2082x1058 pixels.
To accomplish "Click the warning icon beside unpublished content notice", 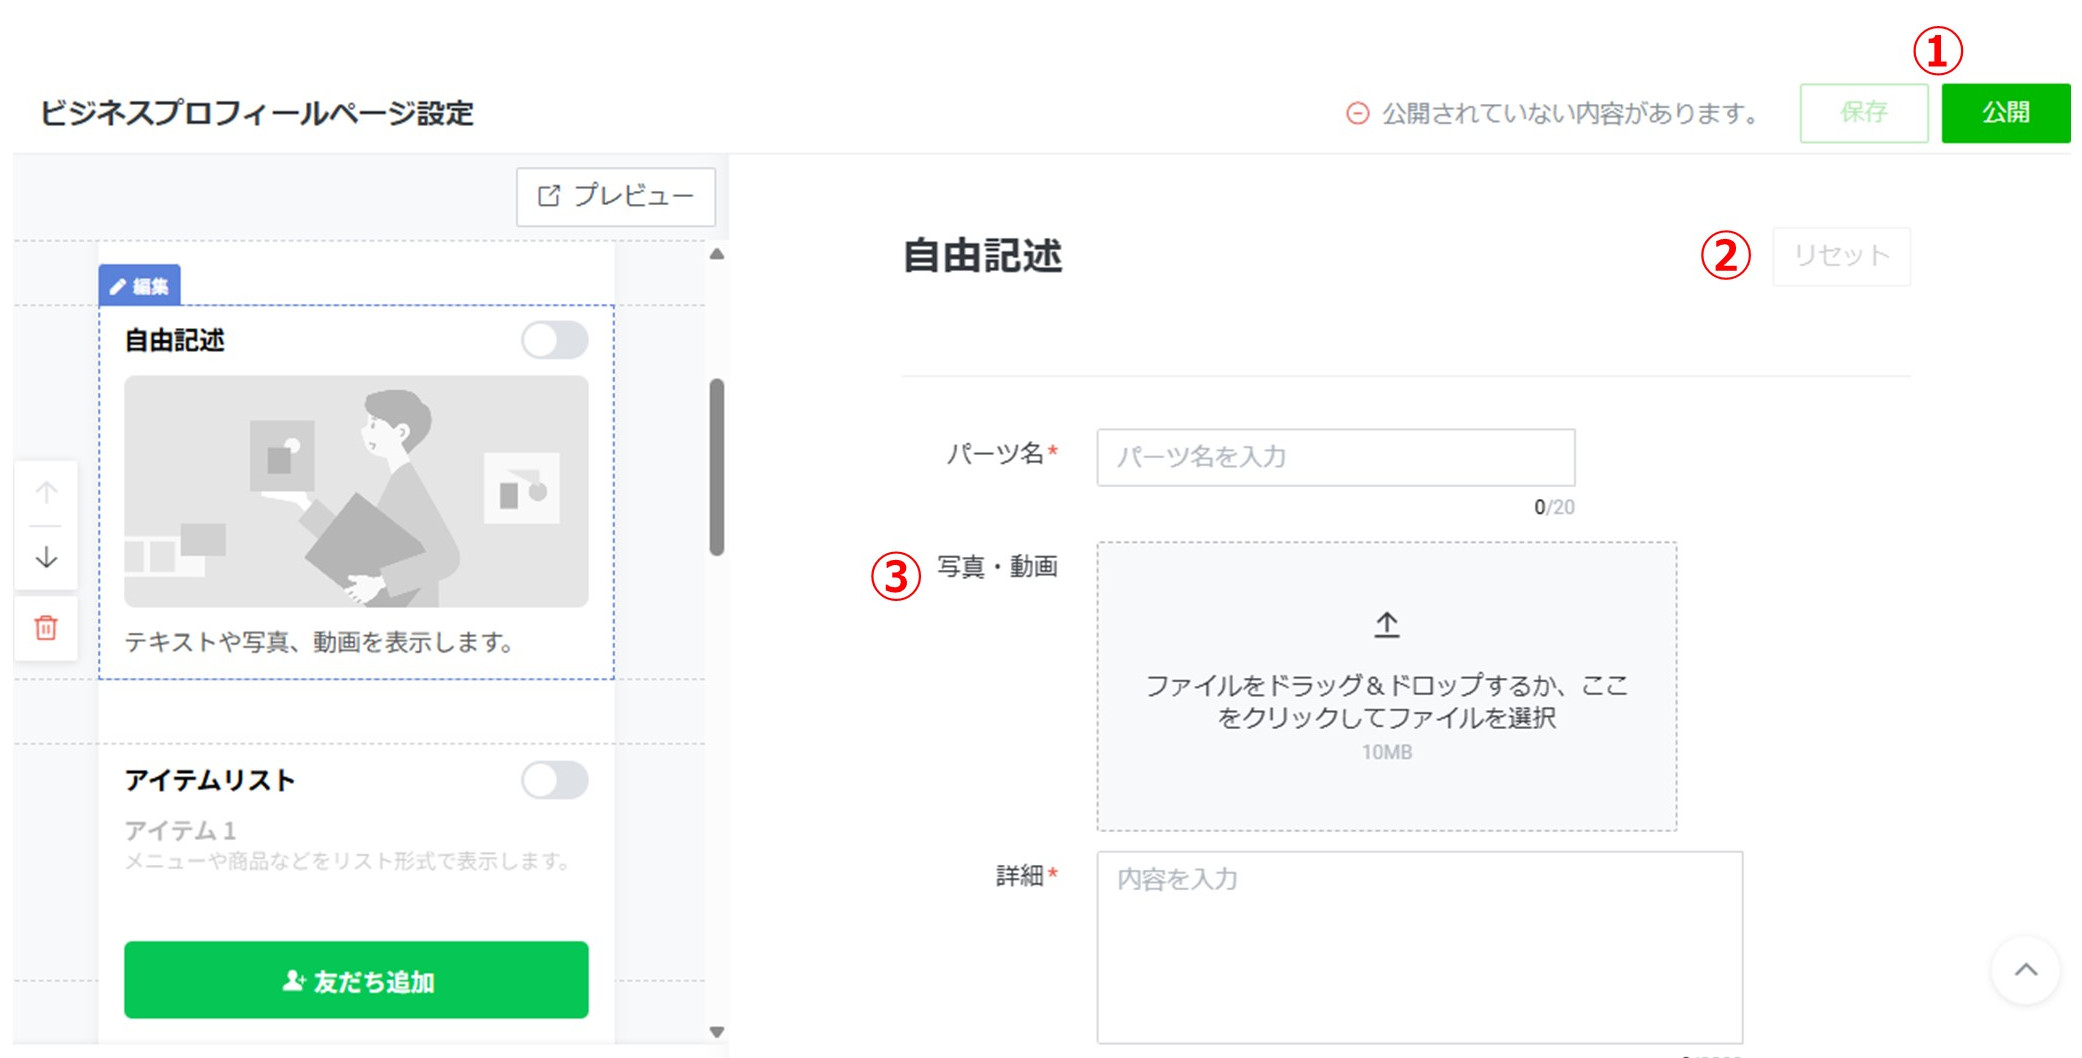I will click(x=1358, y=114).
